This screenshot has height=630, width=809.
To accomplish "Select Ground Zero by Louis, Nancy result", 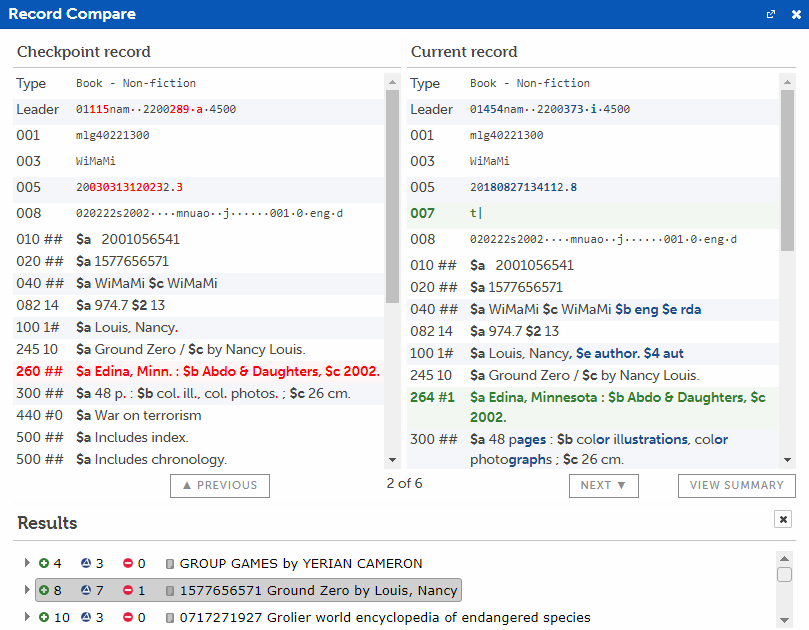I will [312, 591].
